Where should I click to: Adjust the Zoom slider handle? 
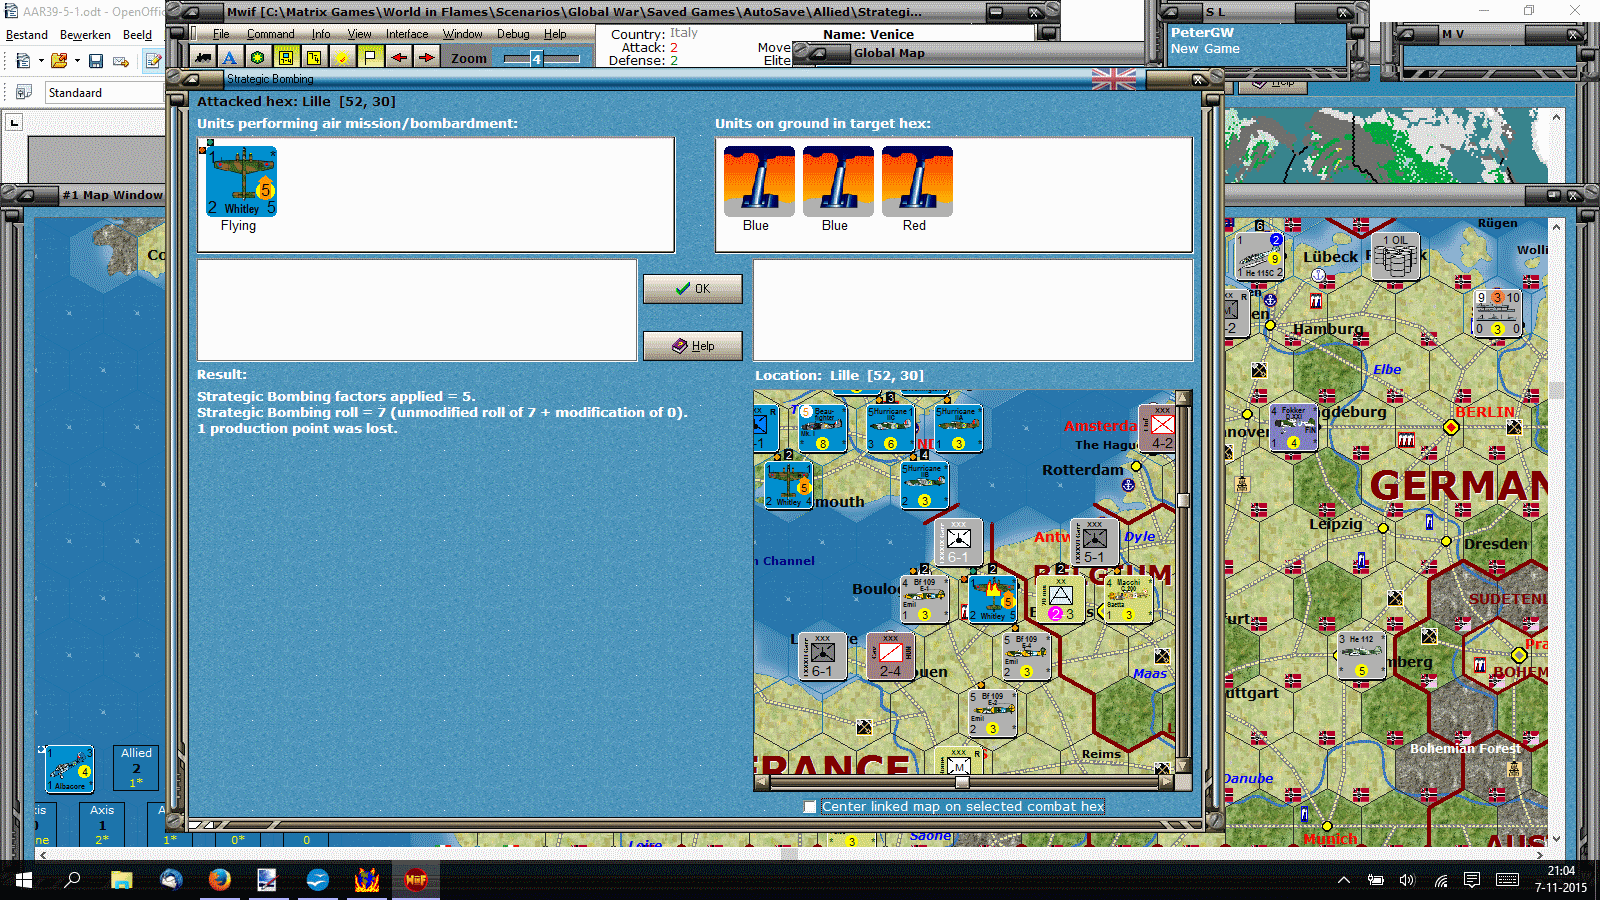tap(537, 59)
